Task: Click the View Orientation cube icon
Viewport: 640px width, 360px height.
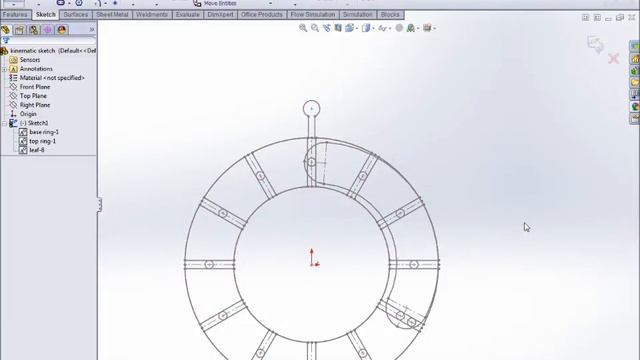Action: click(349, 28)
